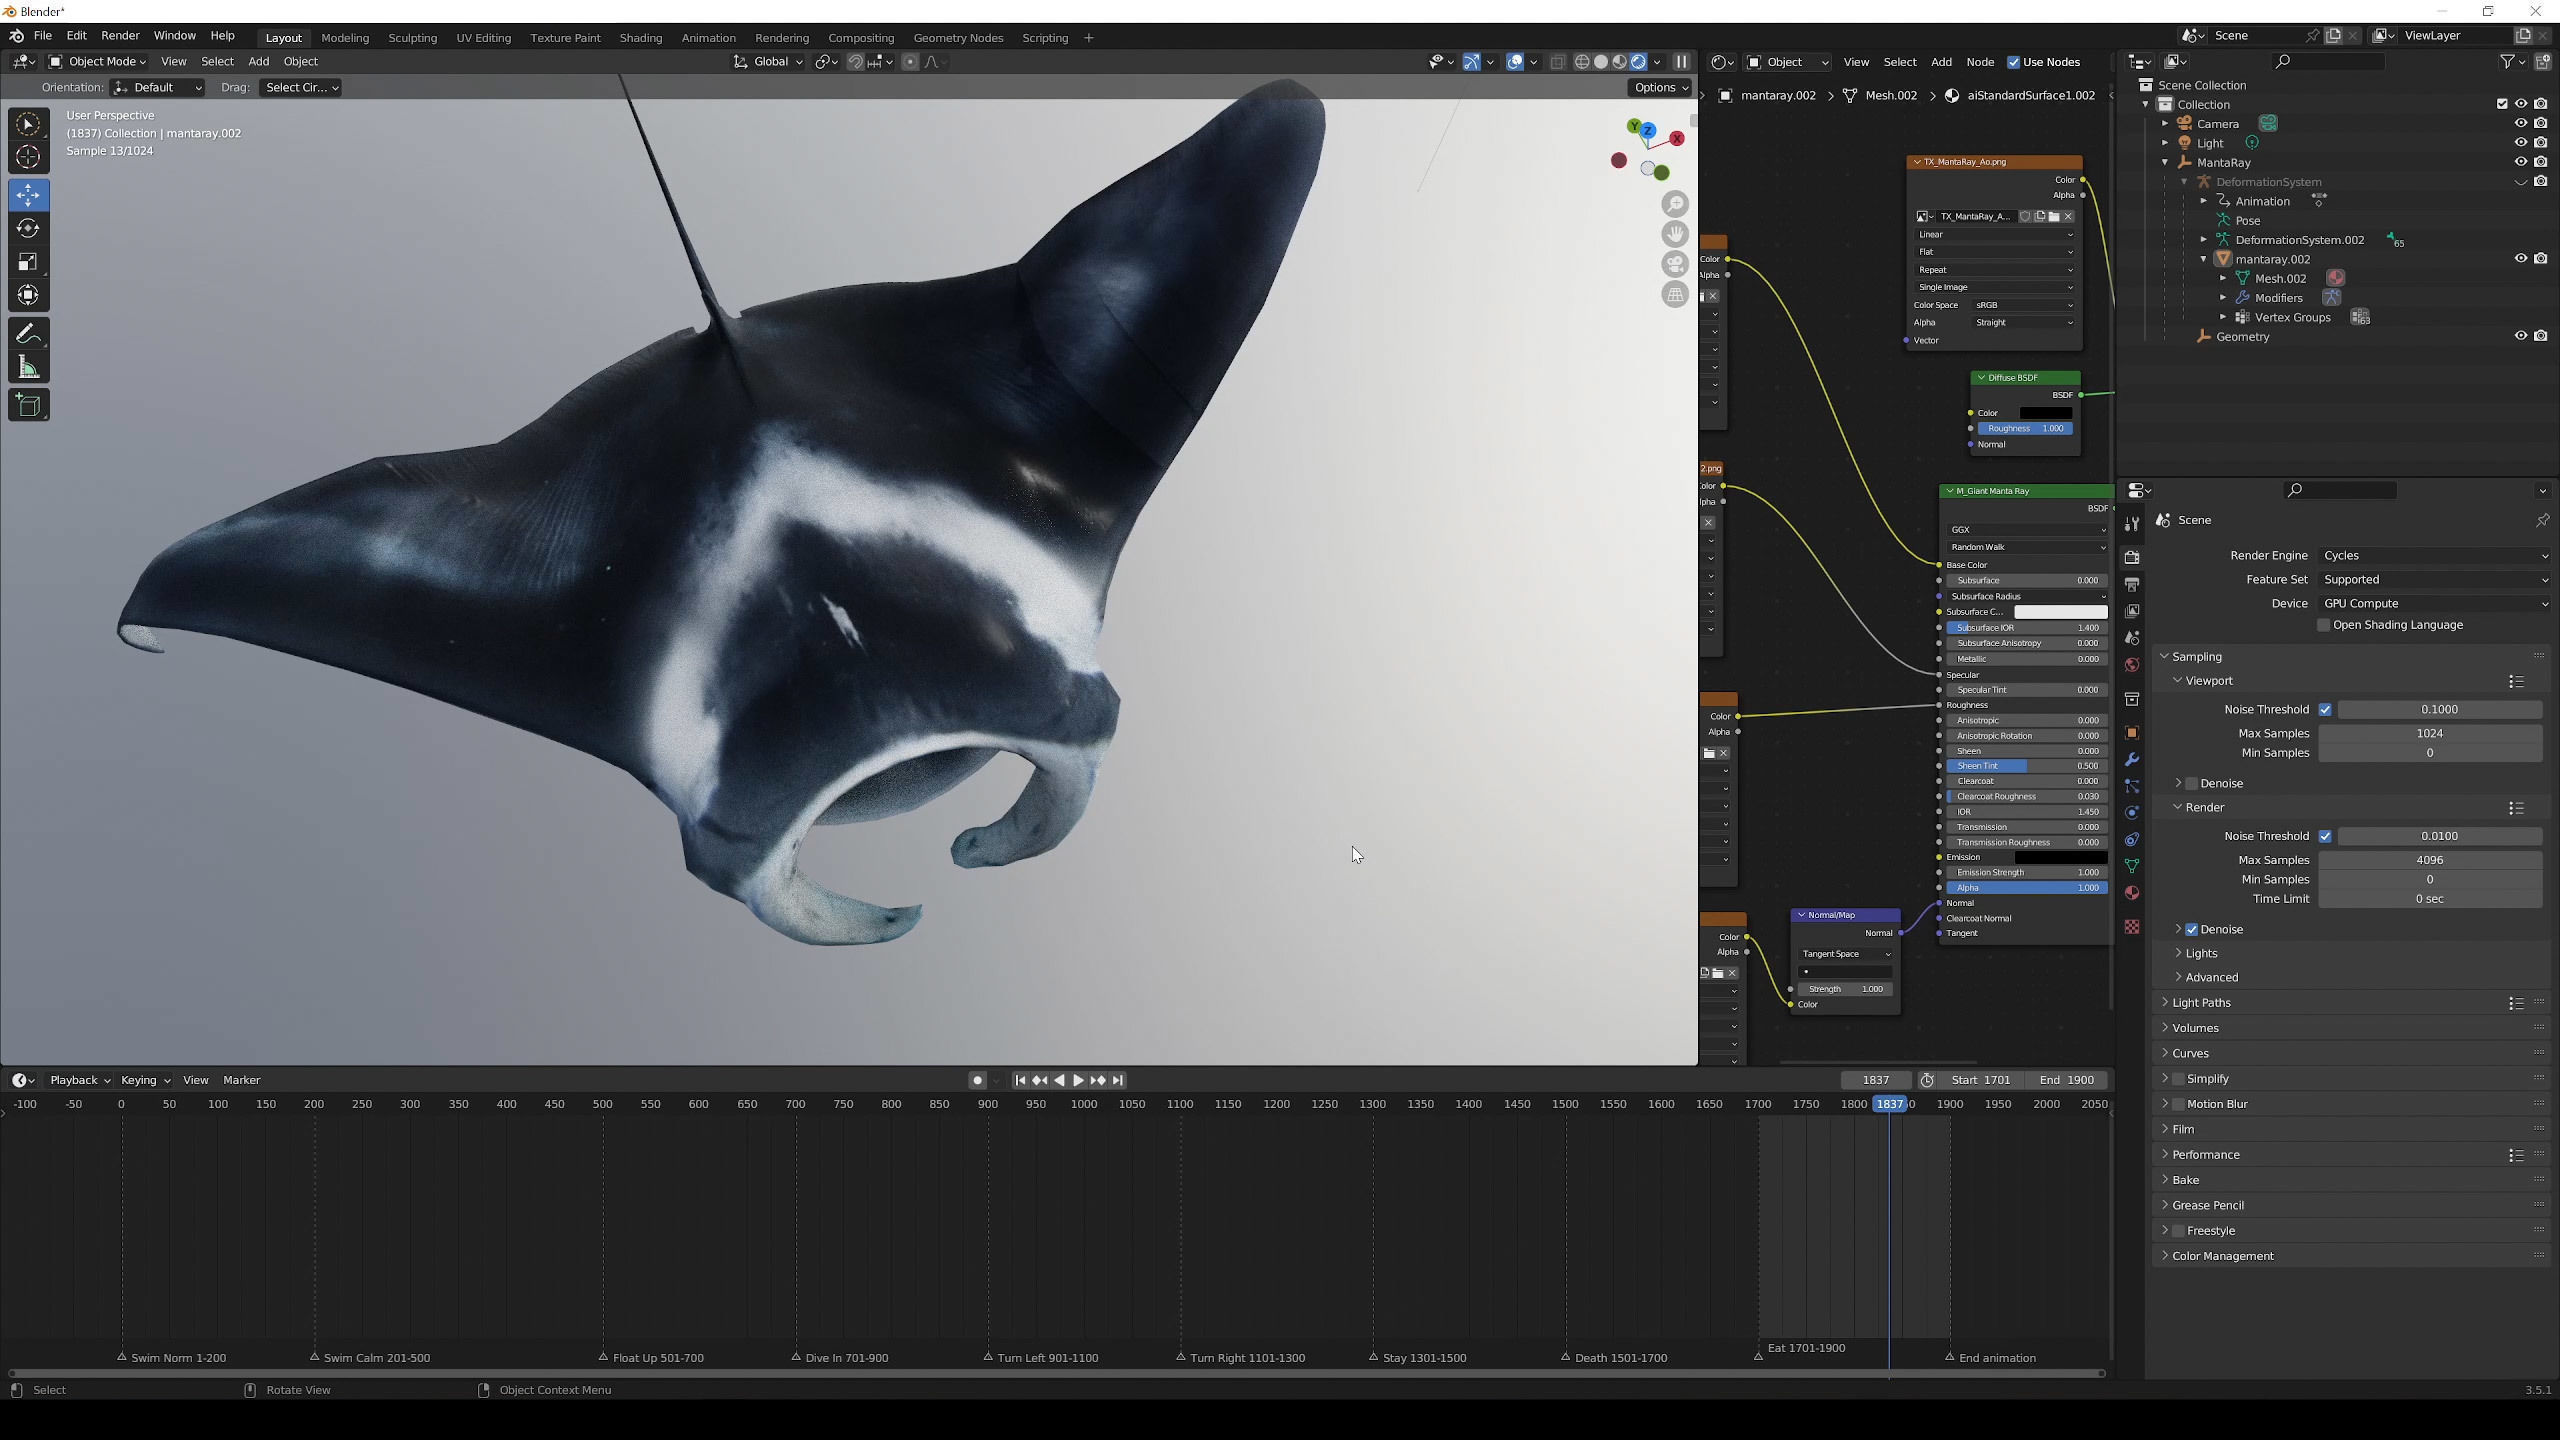The height and width of the screenshot is (1440, 2560).
Task: Enable the Open Shading Language checkbox
Action: (x=2324, y=625)
